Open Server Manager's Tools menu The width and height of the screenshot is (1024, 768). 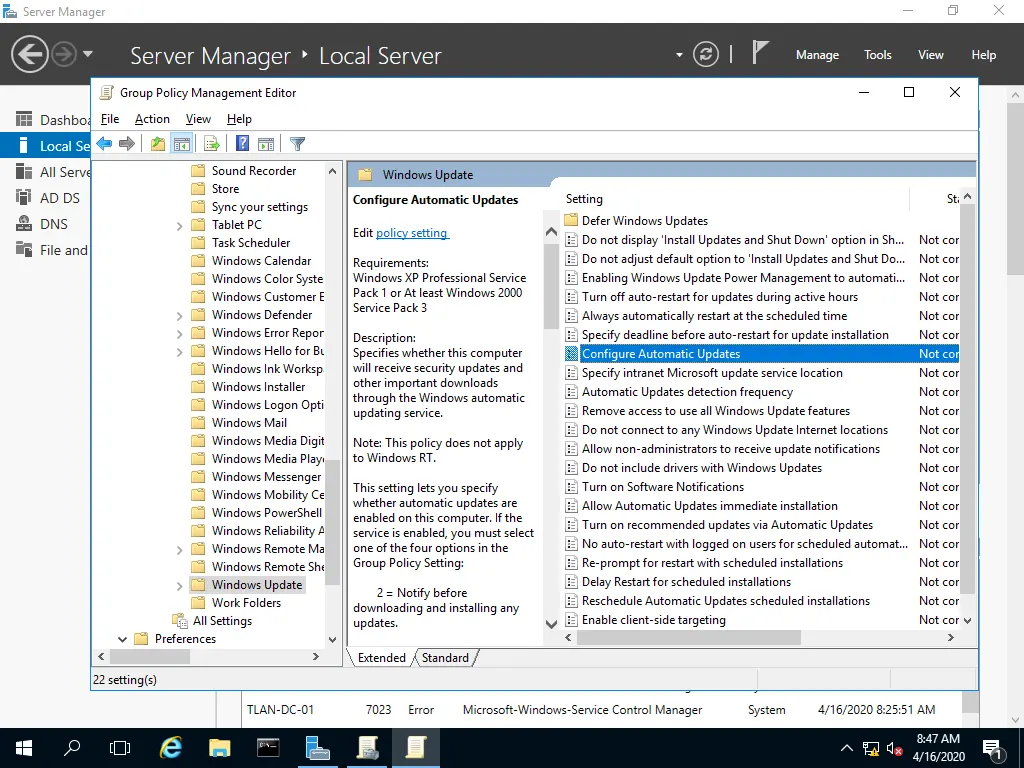pos(878,55)
